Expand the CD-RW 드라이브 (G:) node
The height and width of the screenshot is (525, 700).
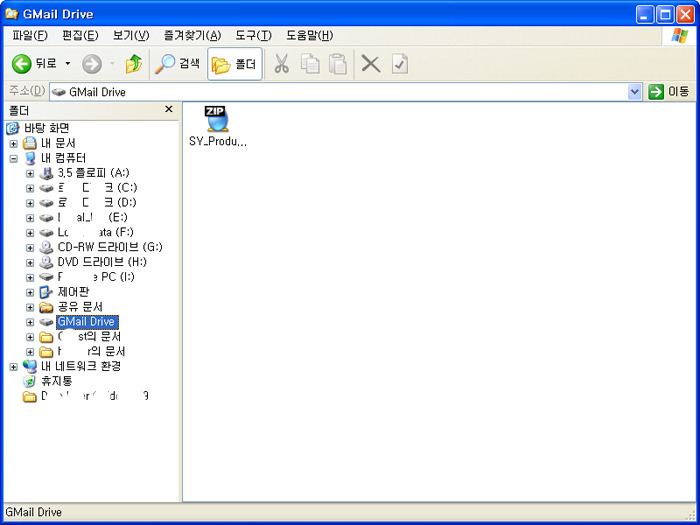pyautogui.click(x=30, y=248)
